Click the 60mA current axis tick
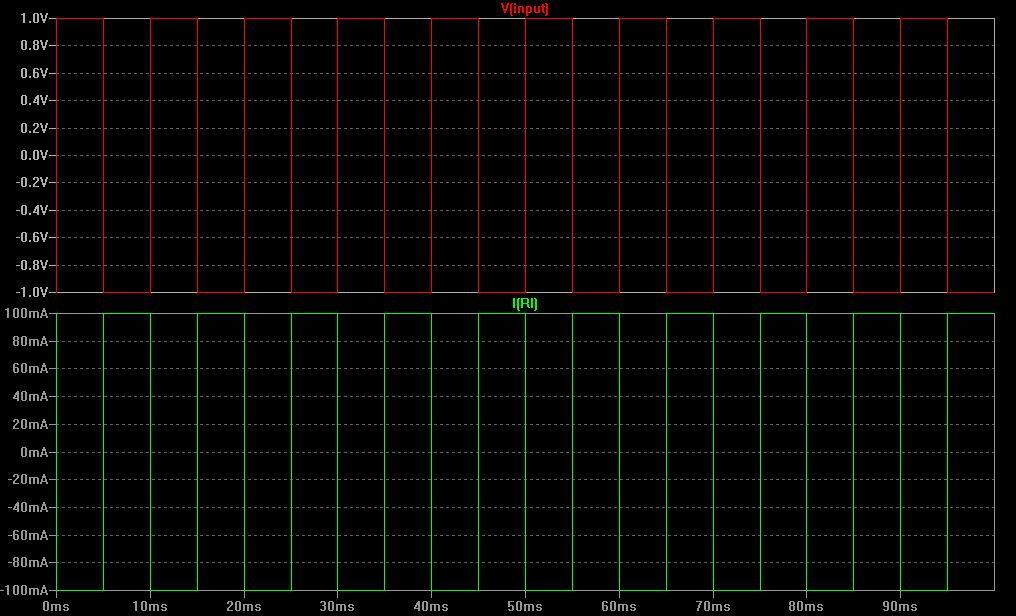This screenshot has width=1016, height=616. click(x=29, y=369)
